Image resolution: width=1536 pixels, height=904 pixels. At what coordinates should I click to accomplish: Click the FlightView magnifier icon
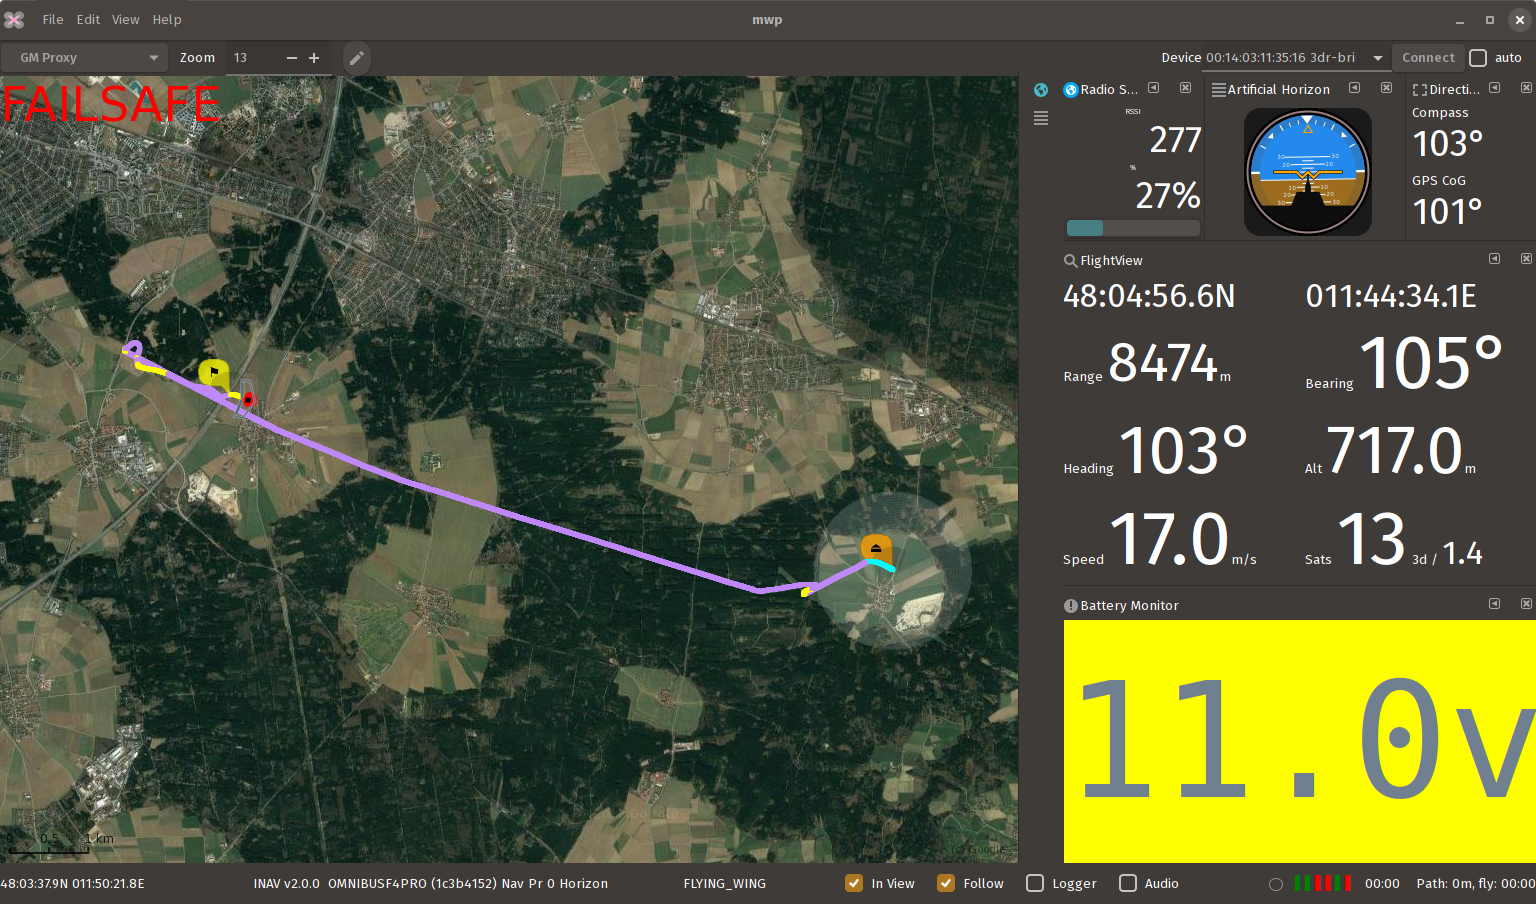coord(1070,260)
